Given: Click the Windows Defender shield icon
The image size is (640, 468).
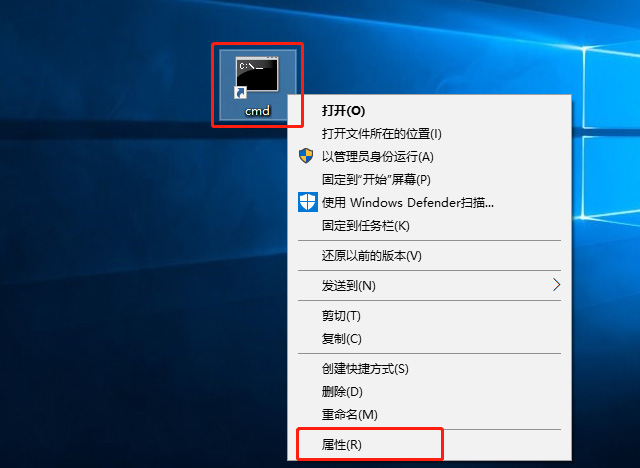Looking at the screenshot, I should click(x=308, y=202).
